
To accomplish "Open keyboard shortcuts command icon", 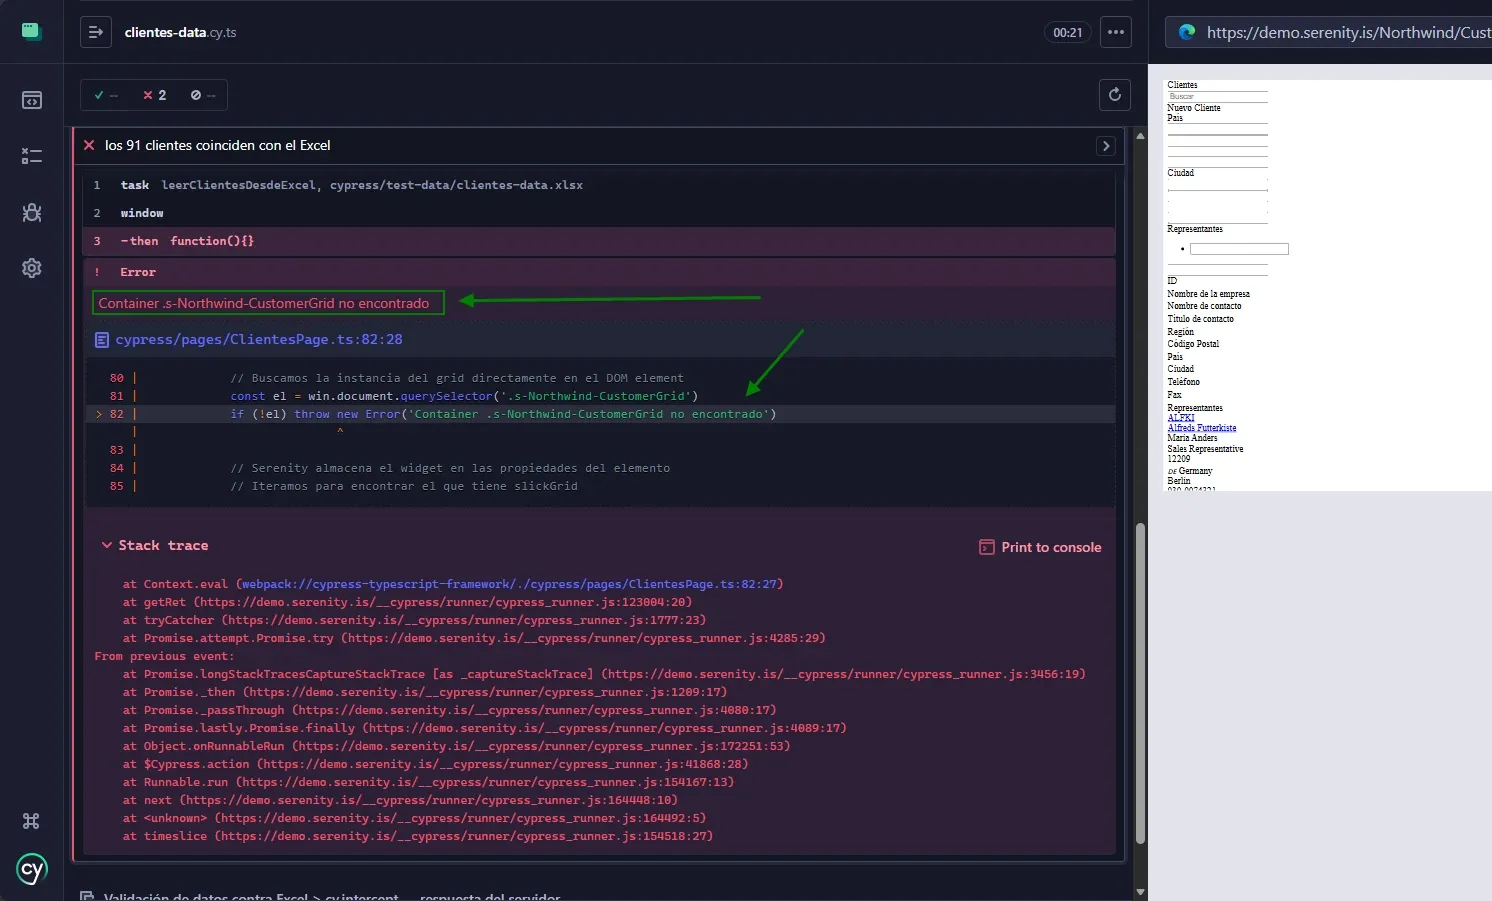I will pyautogui.click(x=31, y=821).
